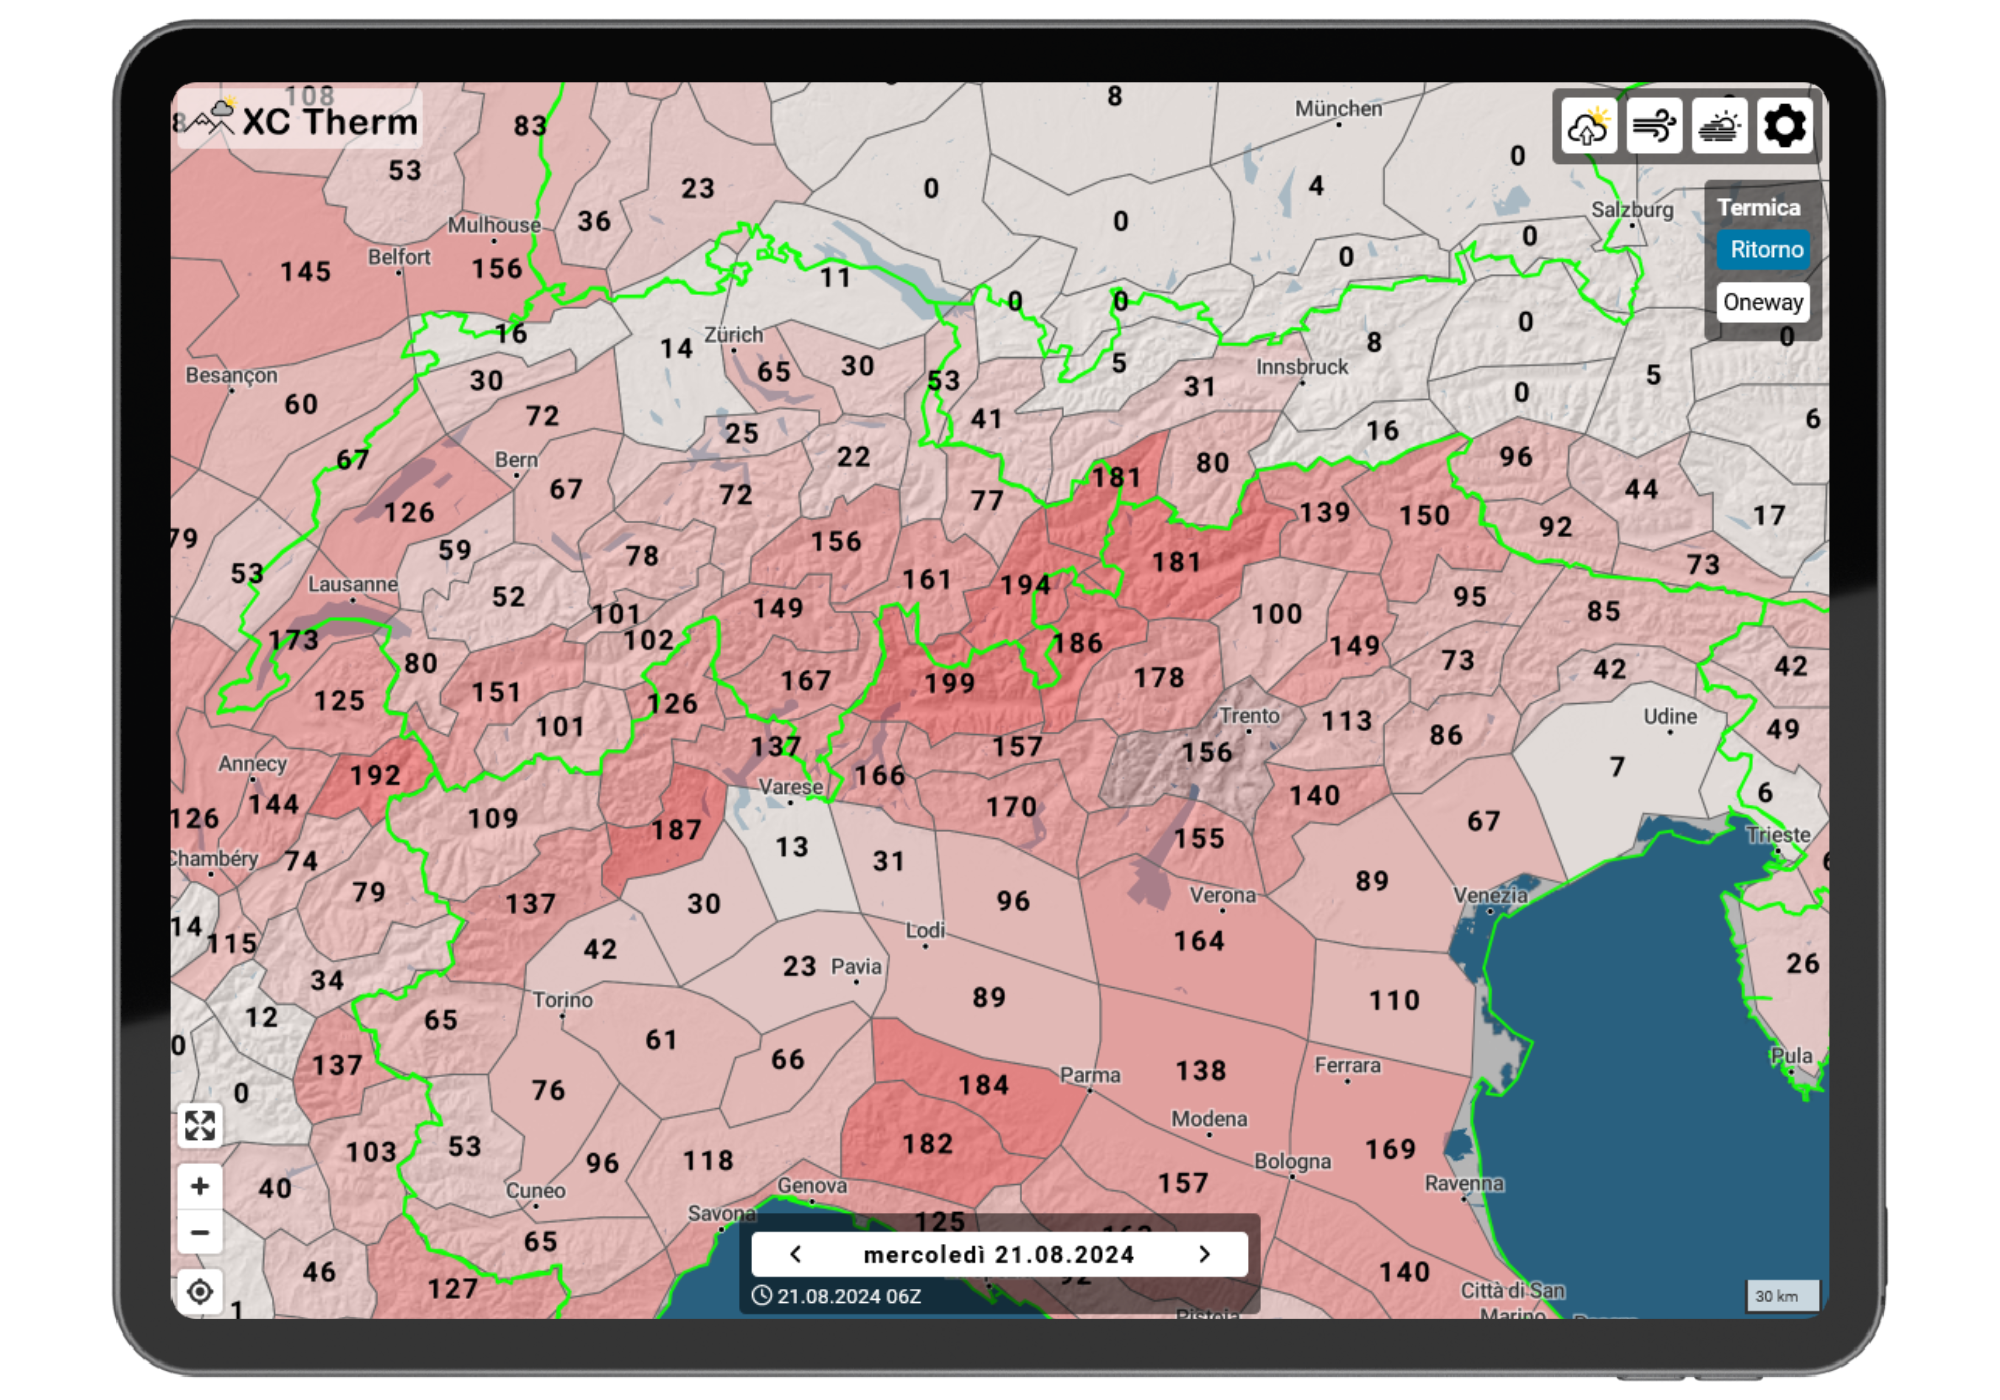Toggle fullscreen map view
The image size is (2000, 1400).
pyautogui.click(x=200, y=1125)
